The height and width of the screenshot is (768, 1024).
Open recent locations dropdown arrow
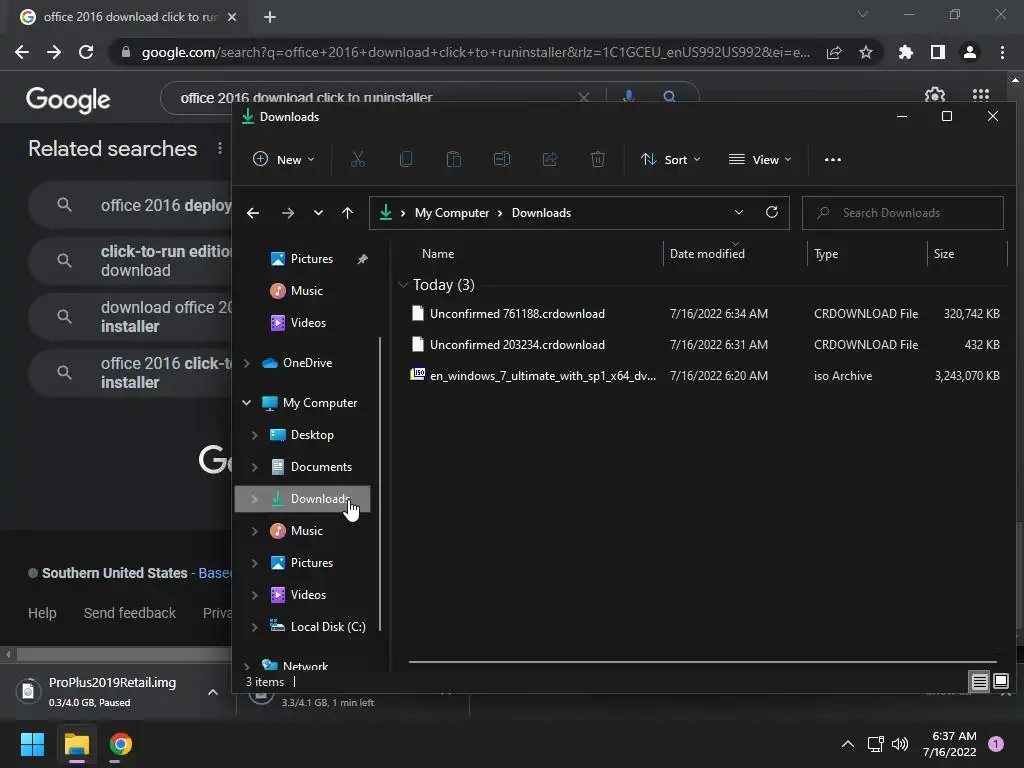(x=318, y=213)
